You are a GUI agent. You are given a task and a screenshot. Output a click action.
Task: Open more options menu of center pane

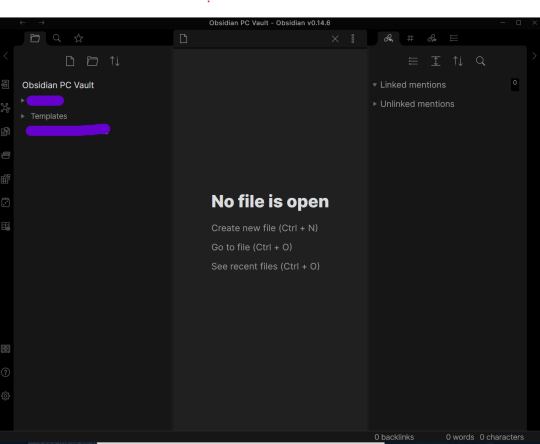(x=353, y=39)
